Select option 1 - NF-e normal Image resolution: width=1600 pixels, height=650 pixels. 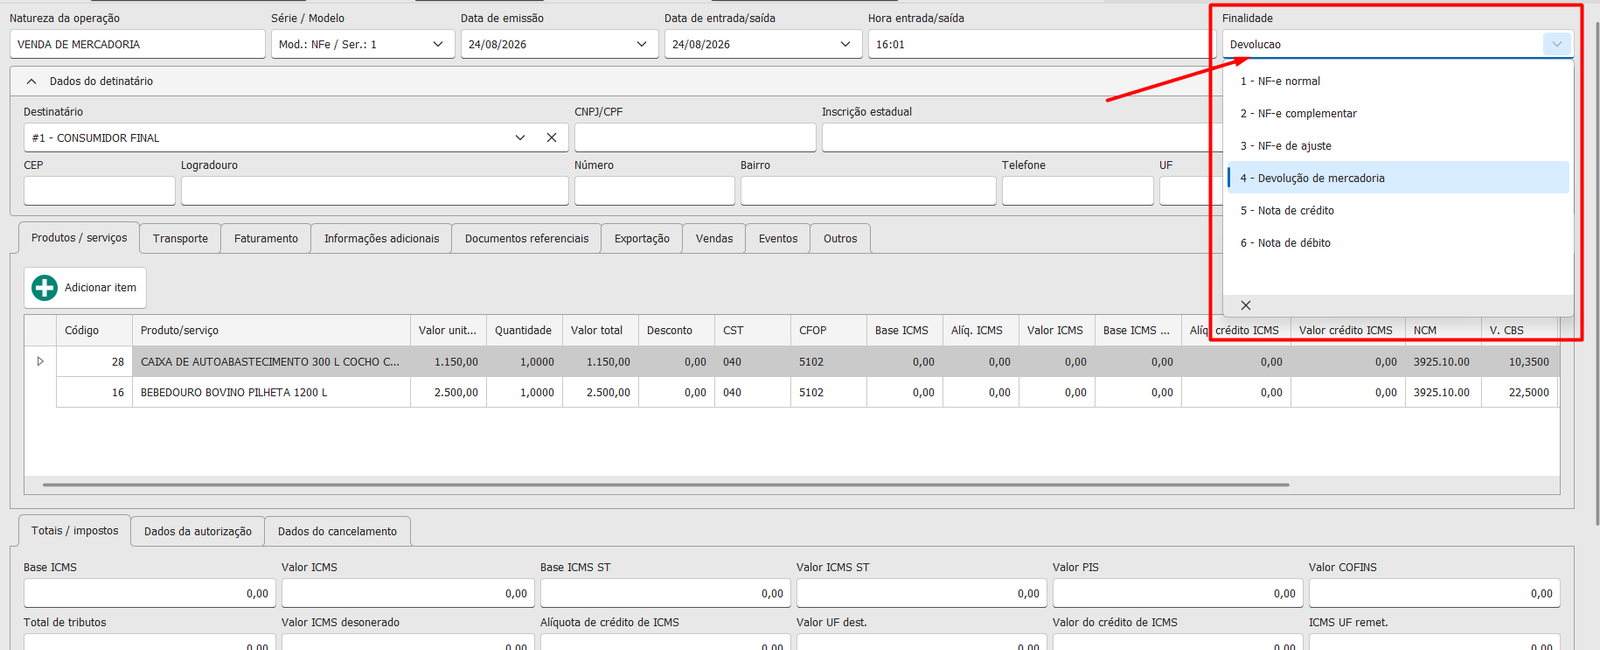click(1398, 81)
